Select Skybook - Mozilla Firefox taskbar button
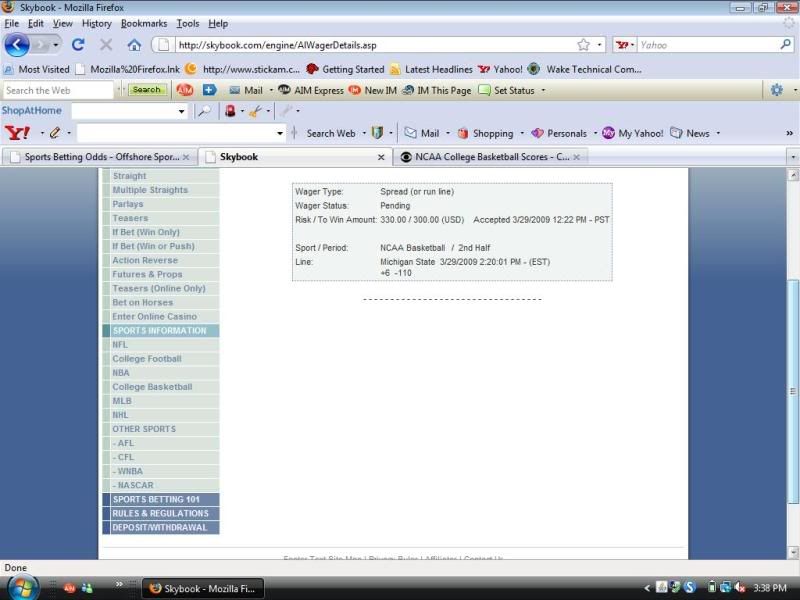The width and height of the screenshot is (800, 600). pos(203,588)
